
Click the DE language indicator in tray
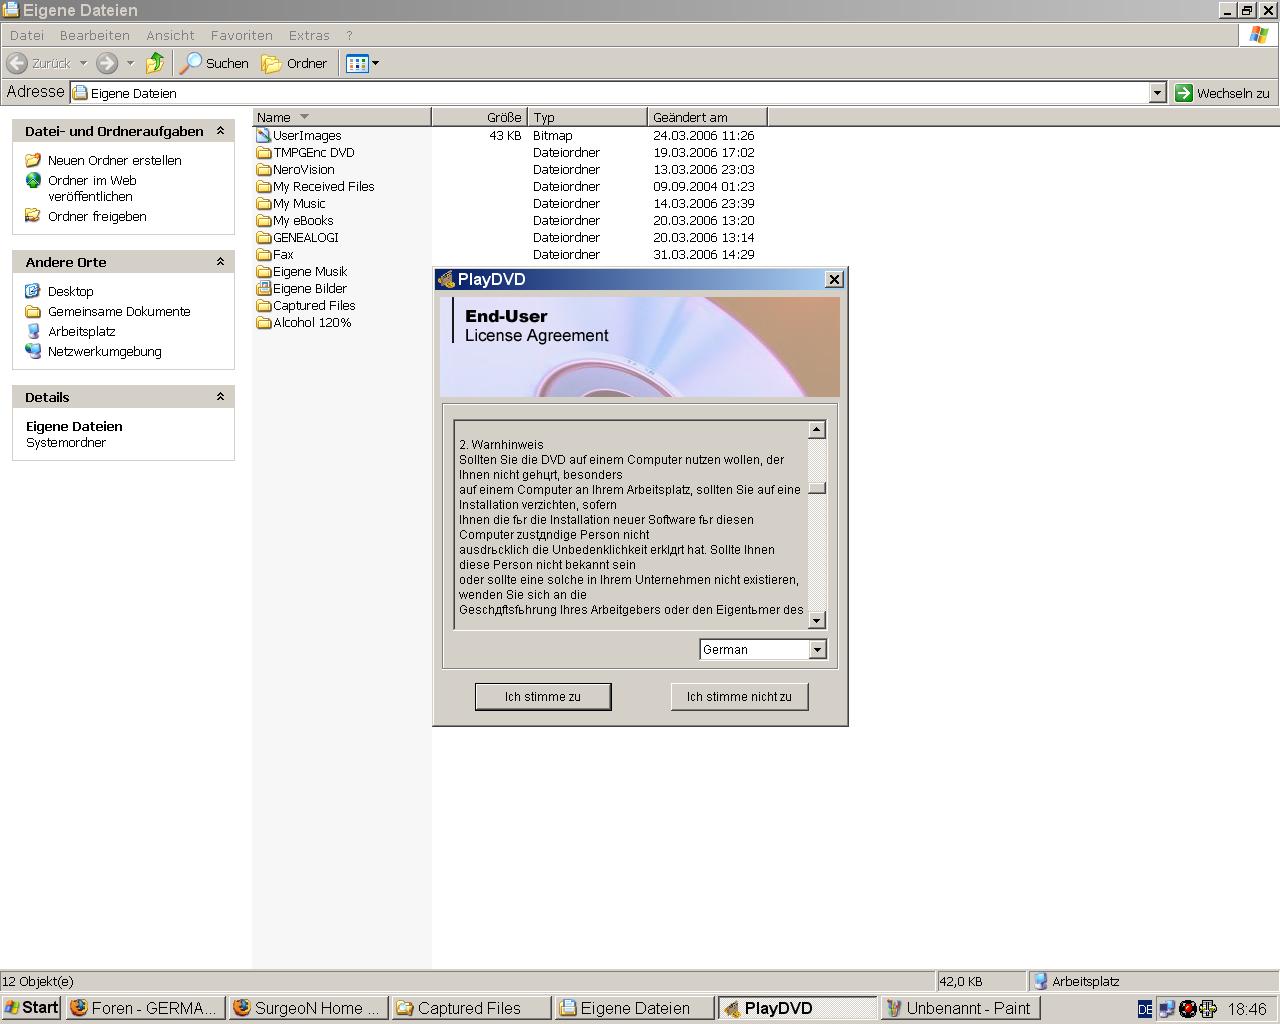(1145, 1009)
